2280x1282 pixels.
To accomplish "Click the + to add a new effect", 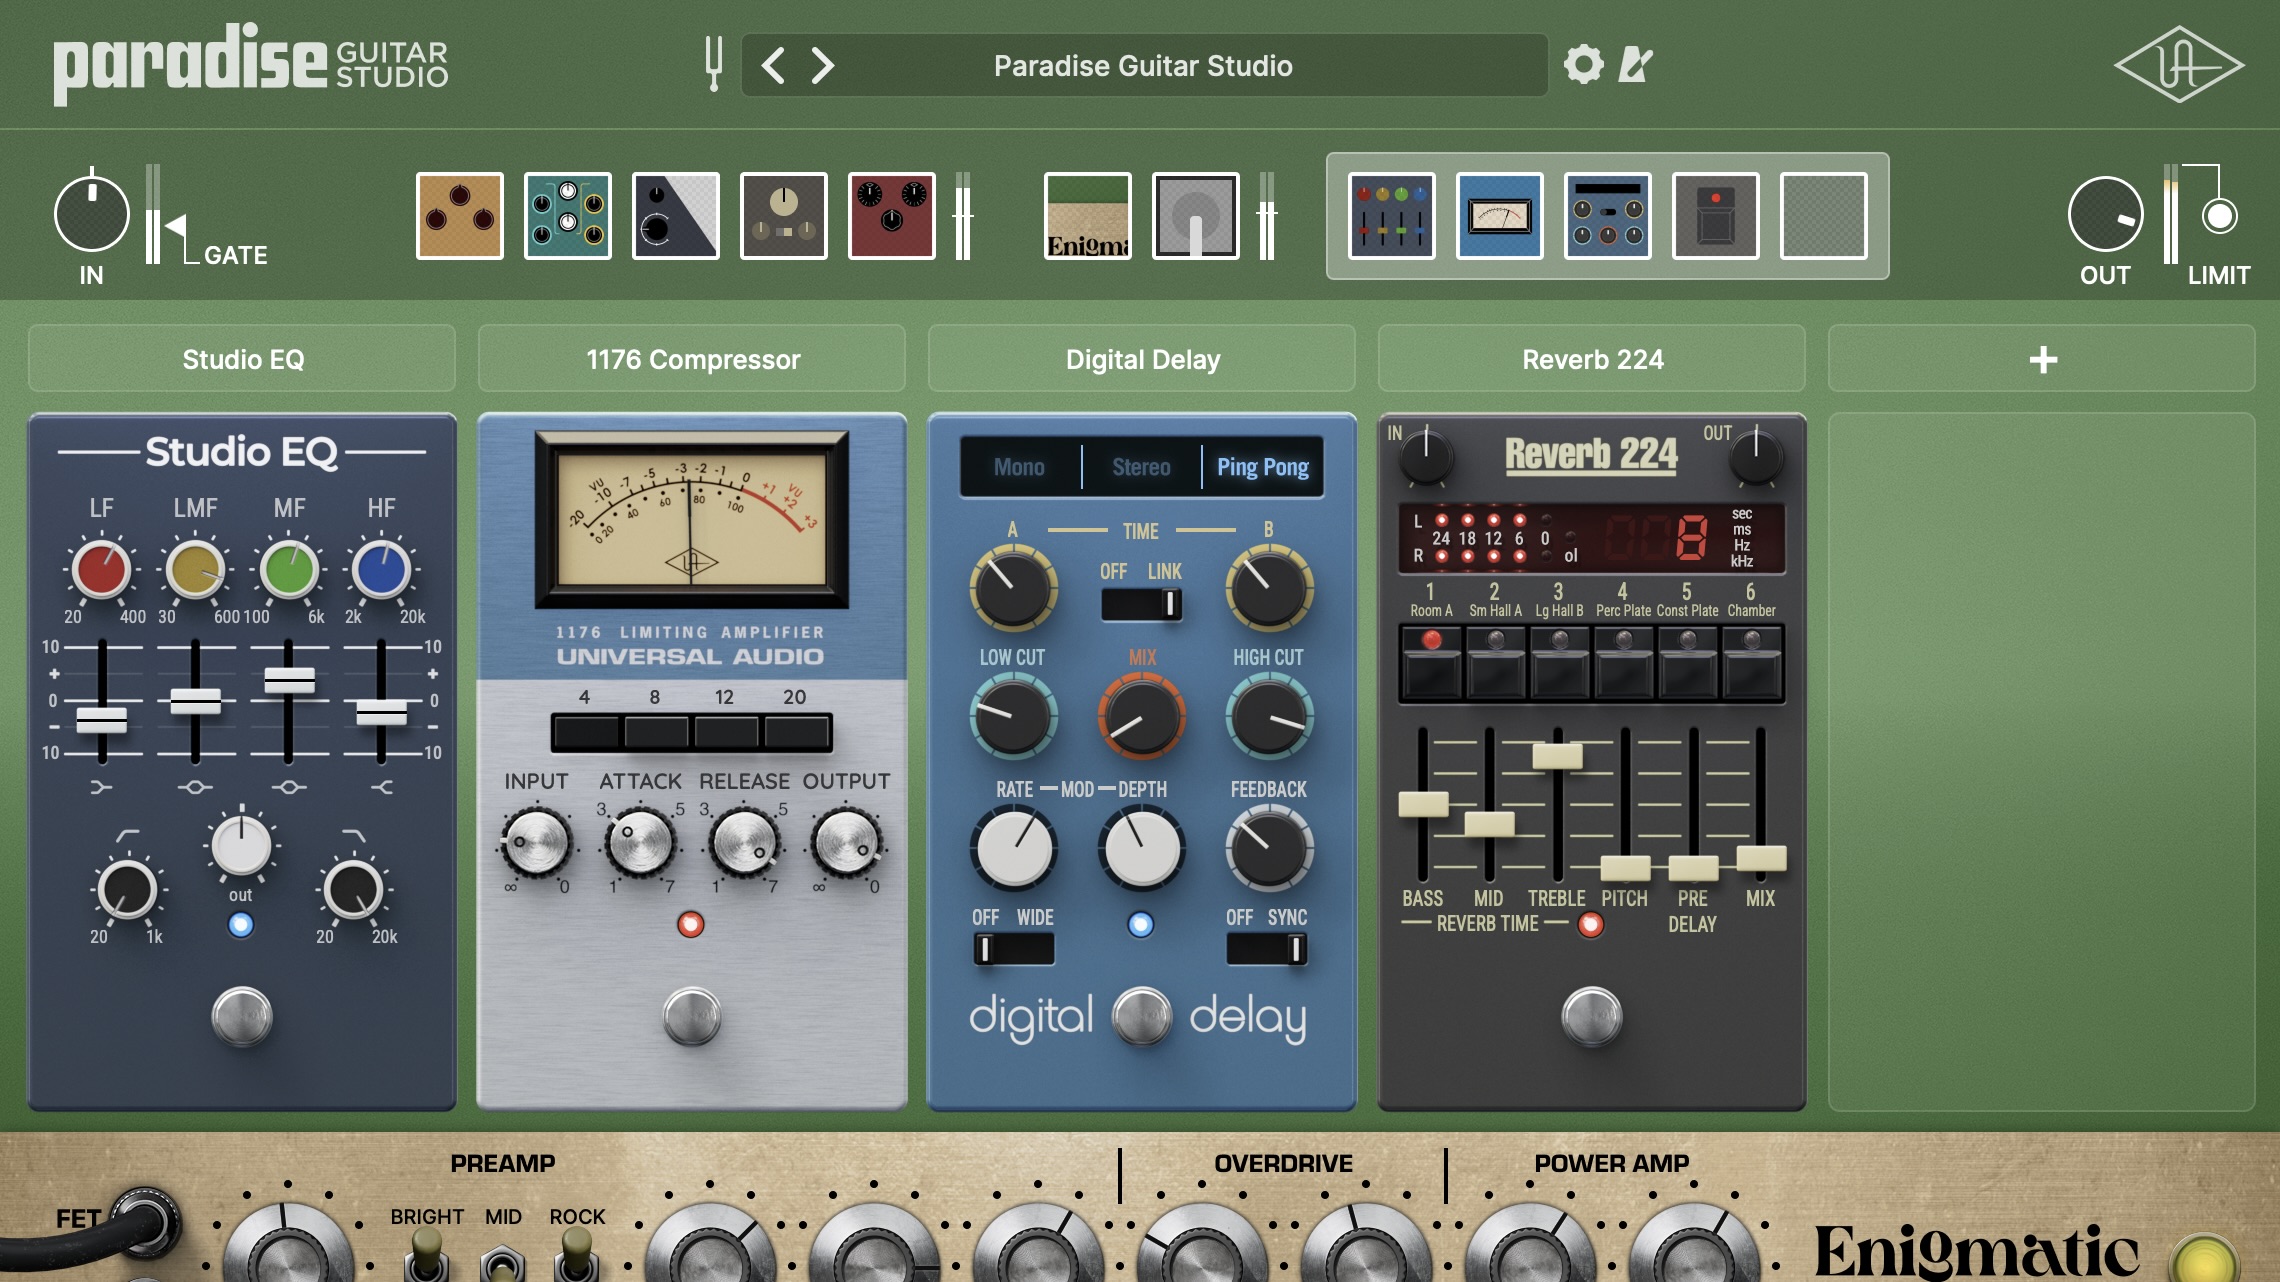I will coord(2042,358).
